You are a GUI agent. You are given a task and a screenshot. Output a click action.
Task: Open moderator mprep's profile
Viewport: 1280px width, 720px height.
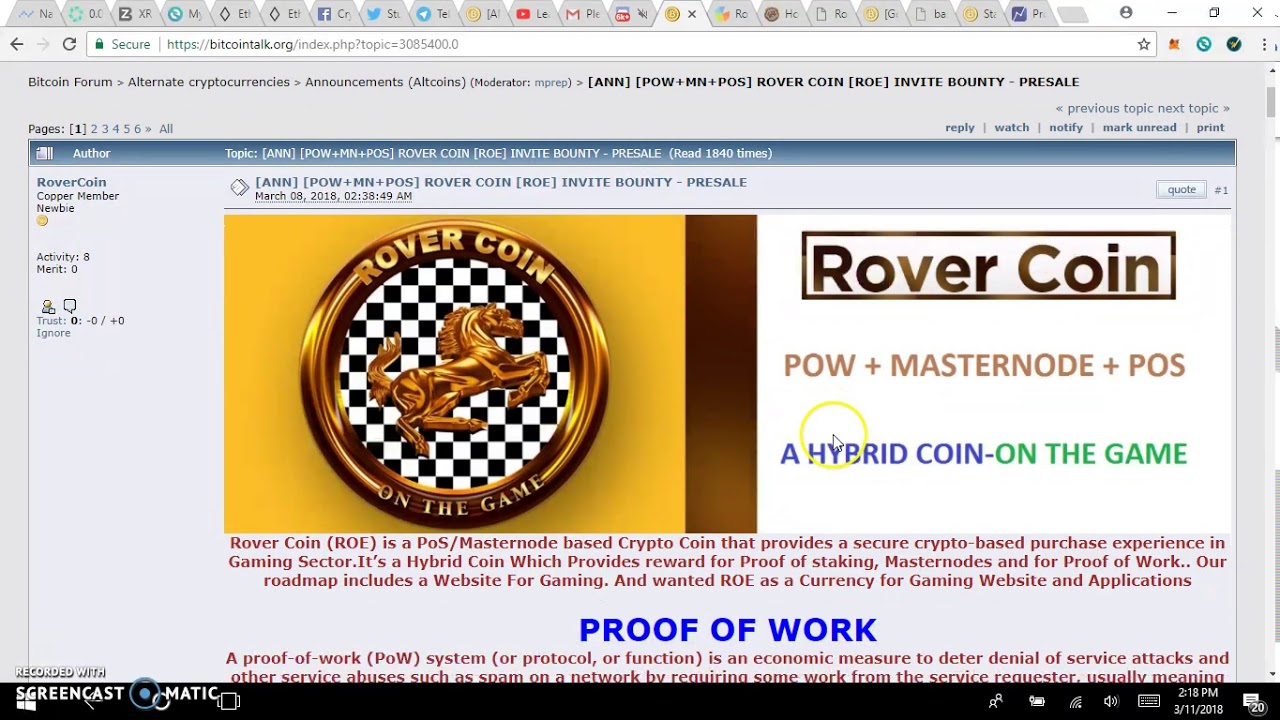[x=549, y=83]
